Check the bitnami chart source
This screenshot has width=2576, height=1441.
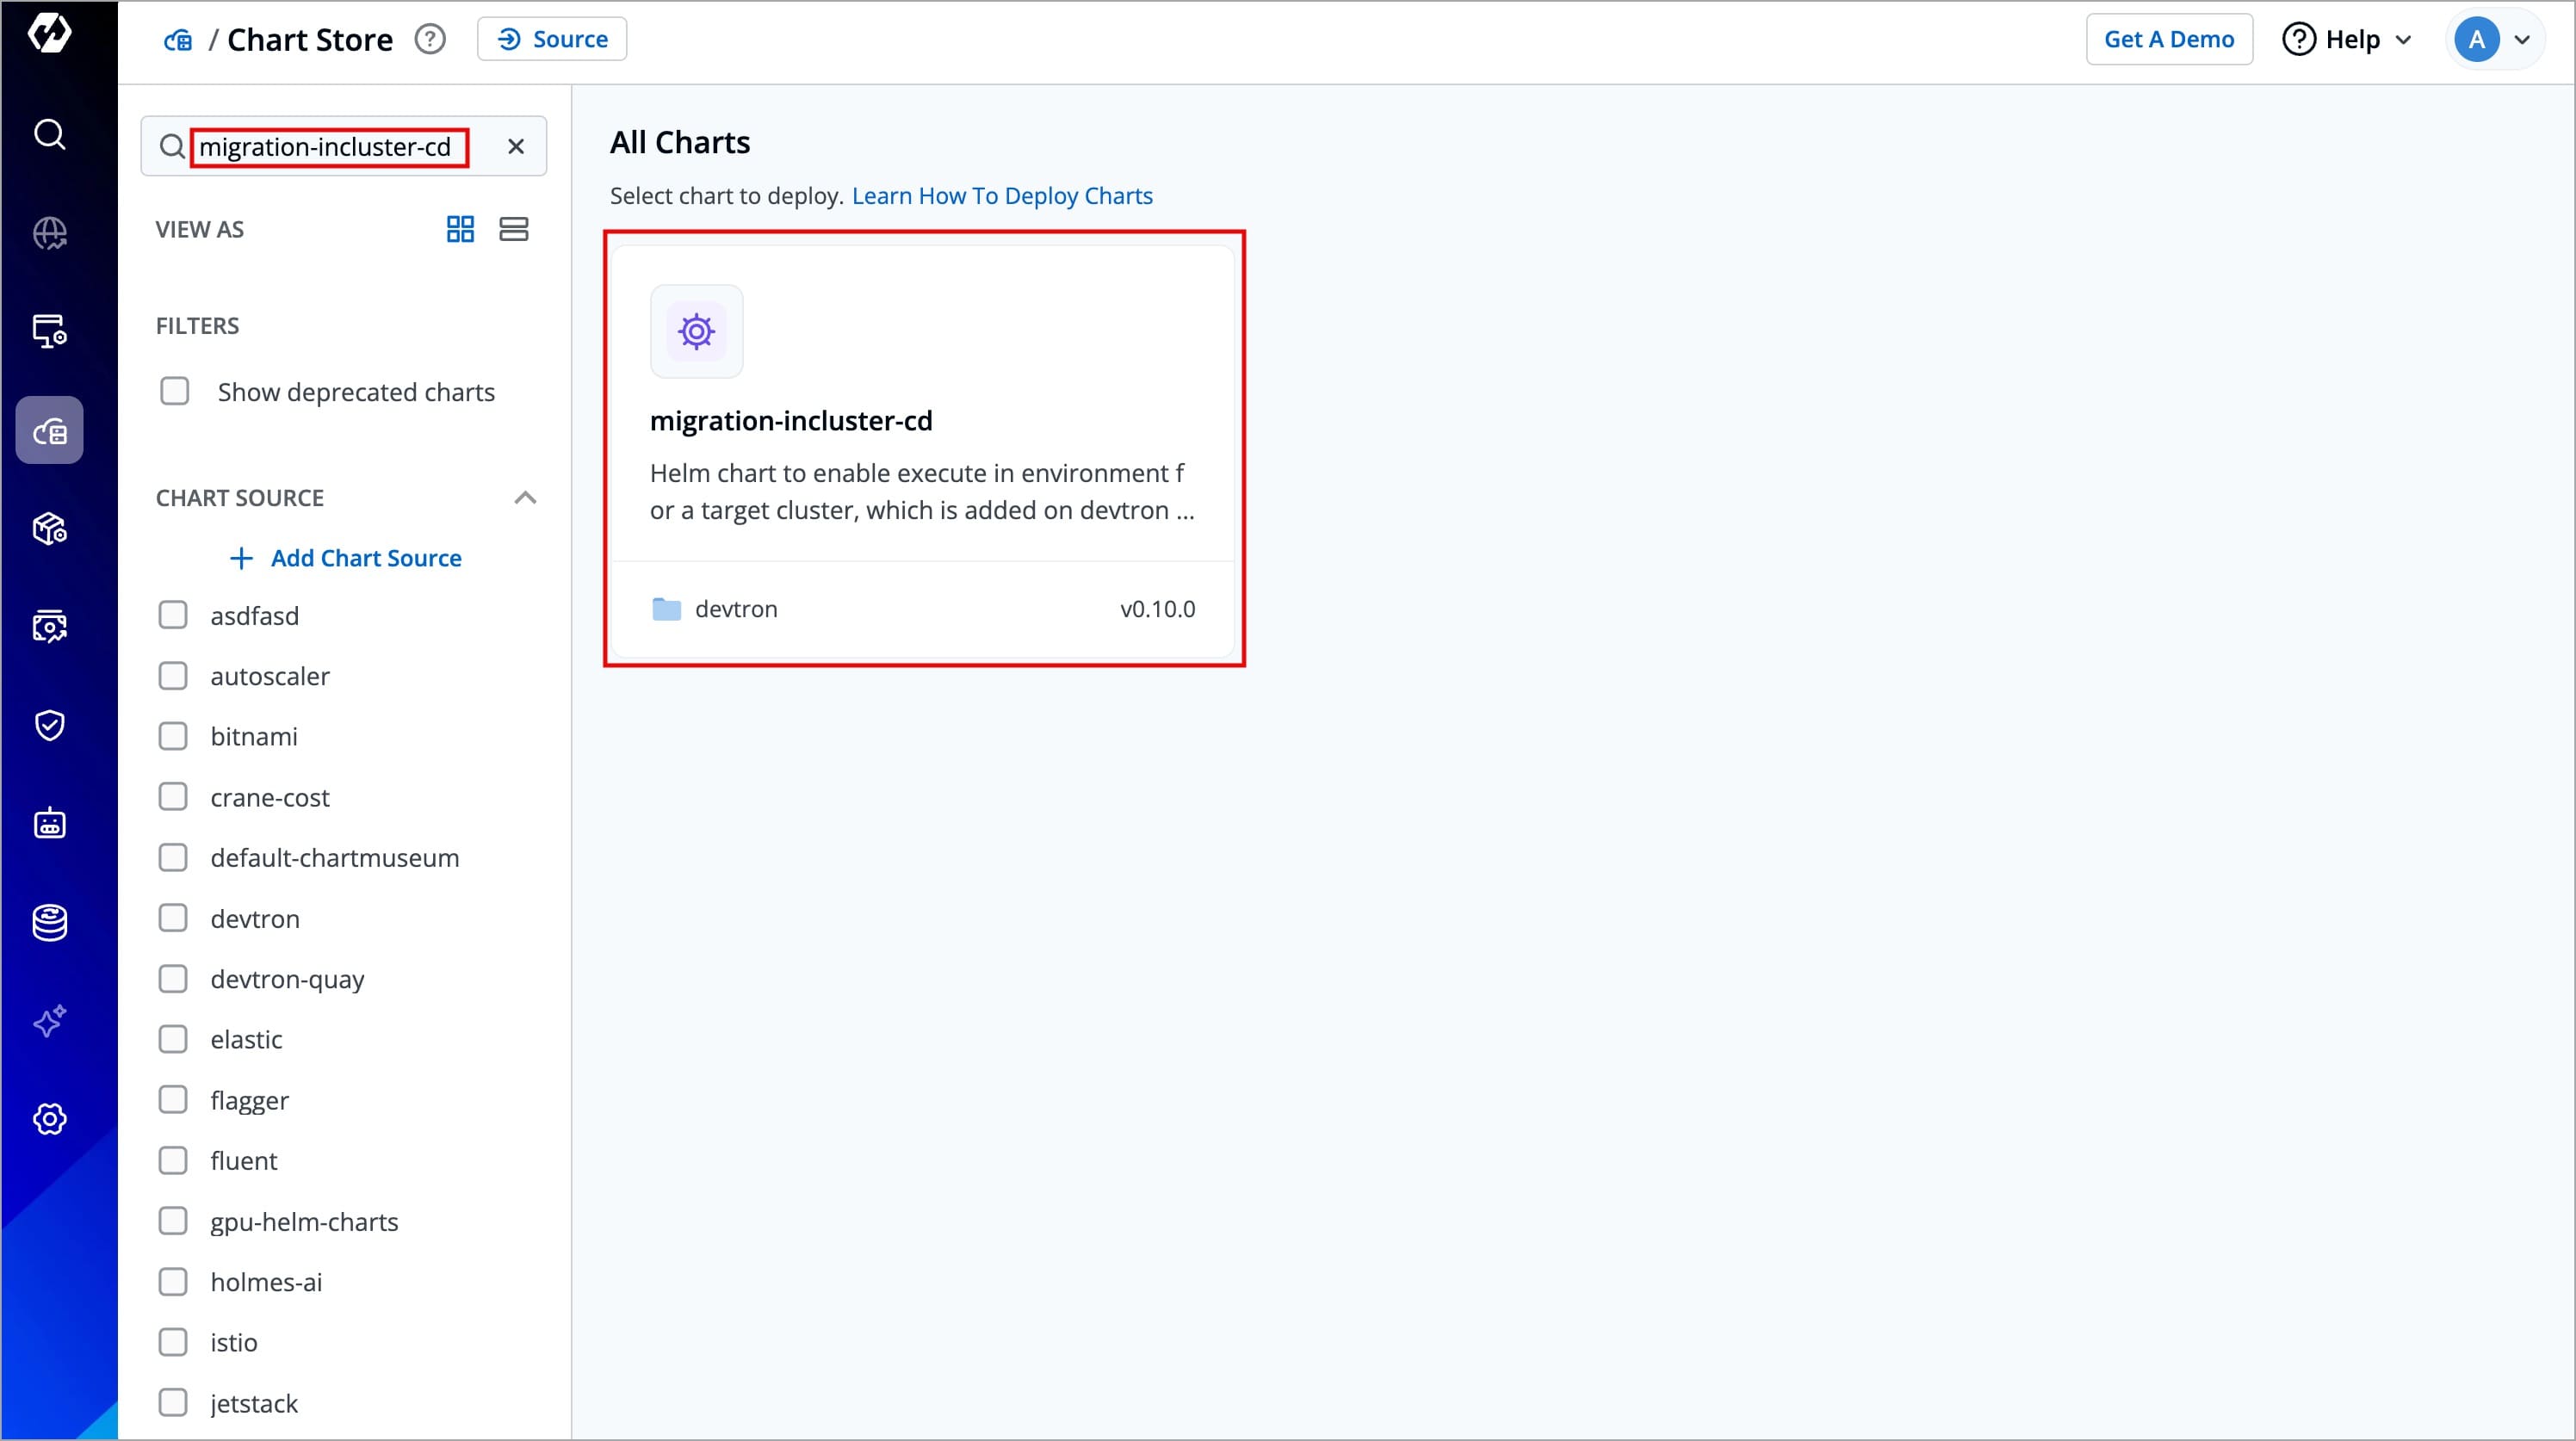(173, 736)
